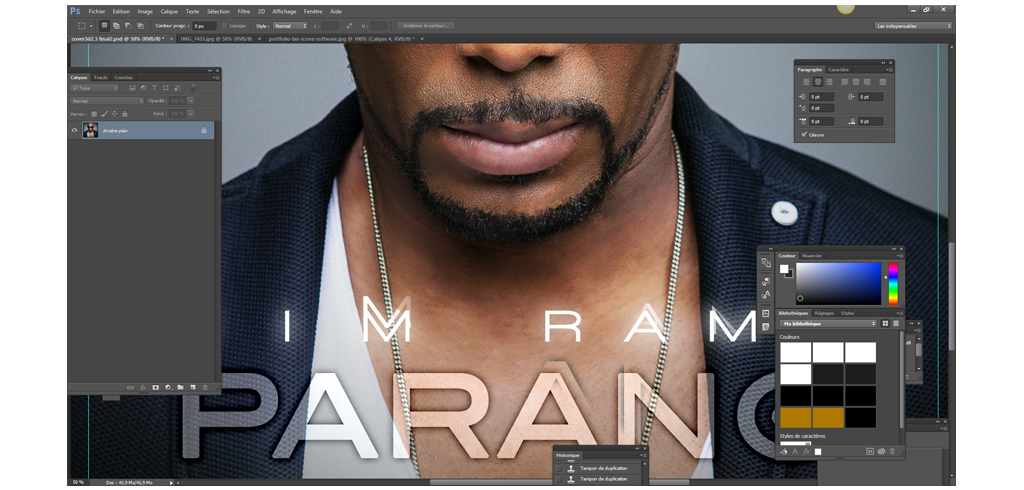Screen dimensions: 1024x490
Task: Click the link layers icon
Action: pyautogui.click(x=130, y=386)
